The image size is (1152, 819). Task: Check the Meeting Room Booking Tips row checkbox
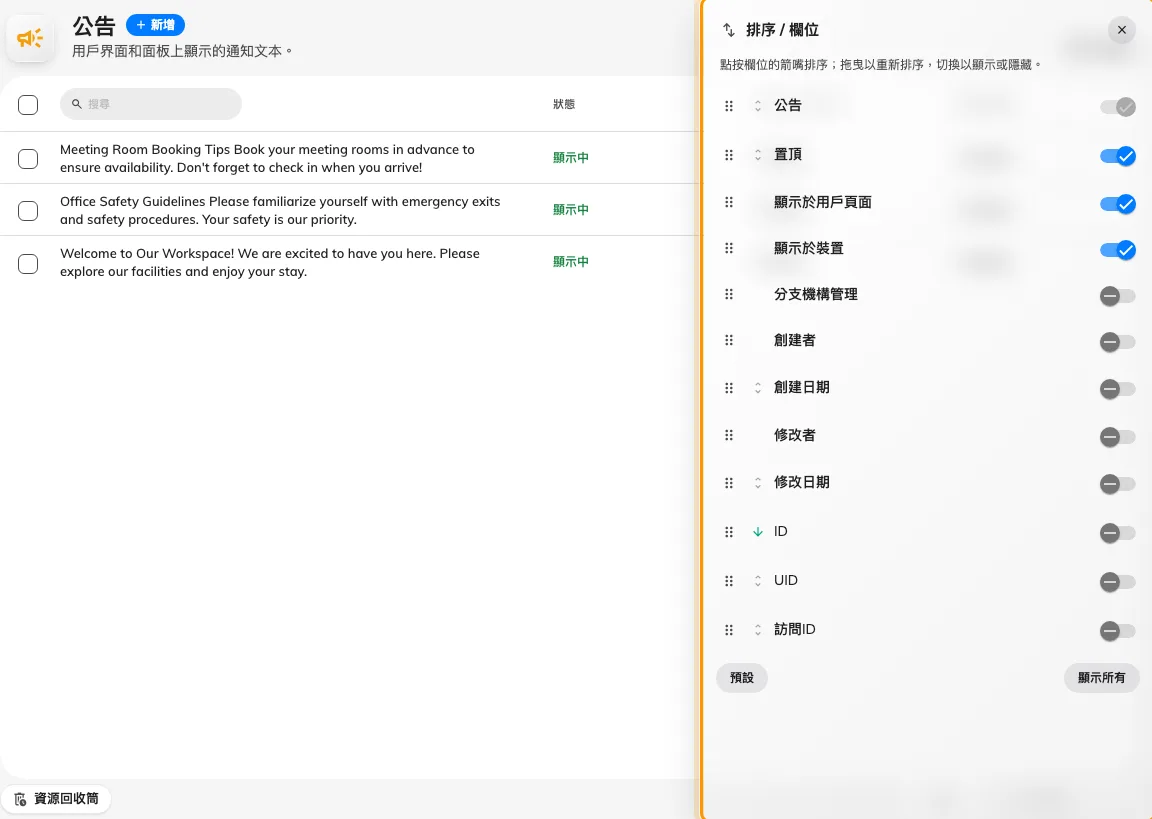click(28, 159)
